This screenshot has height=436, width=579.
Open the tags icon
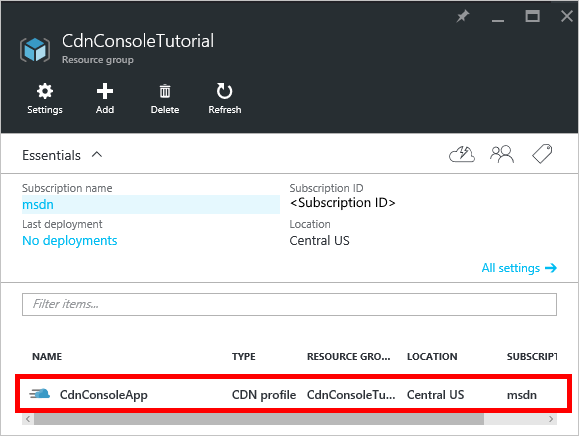[x=542, y=154]
